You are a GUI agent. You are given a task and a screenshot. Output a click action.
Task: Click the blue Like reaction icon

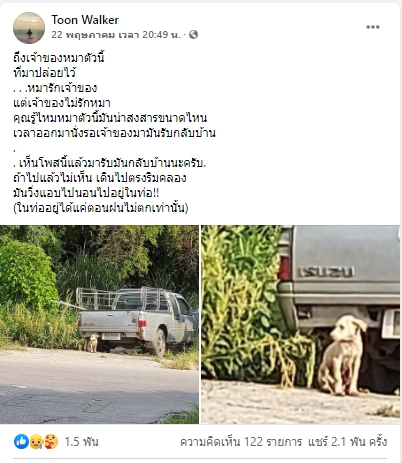[21, 441]
